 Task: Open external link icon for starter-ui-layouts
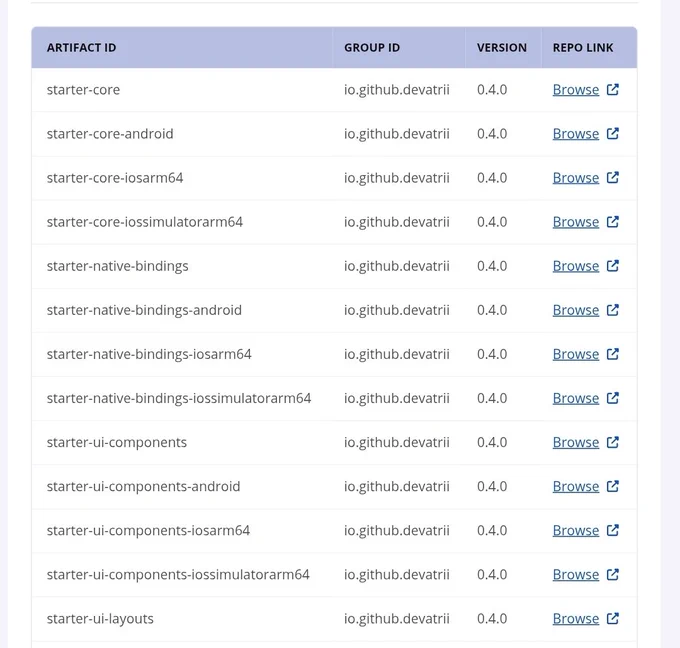point(612,618)
